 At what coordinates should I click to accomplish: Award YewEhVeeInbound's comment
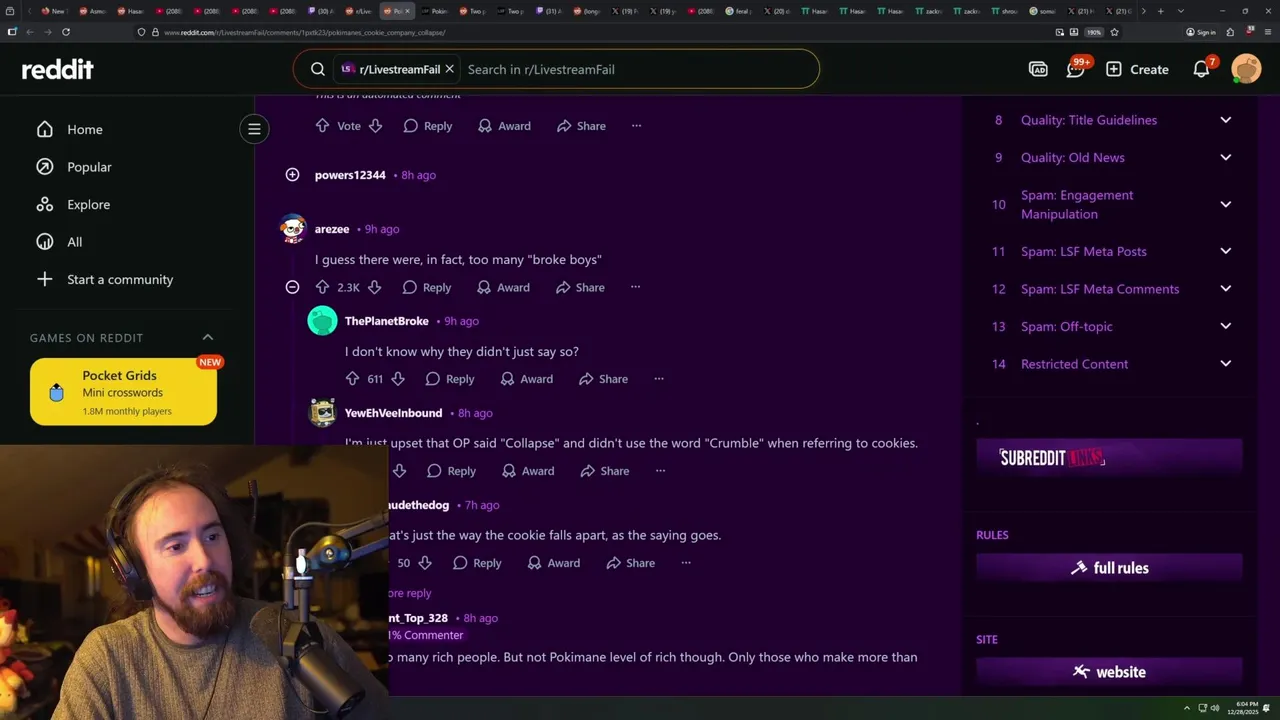click(x=527, y=471)
